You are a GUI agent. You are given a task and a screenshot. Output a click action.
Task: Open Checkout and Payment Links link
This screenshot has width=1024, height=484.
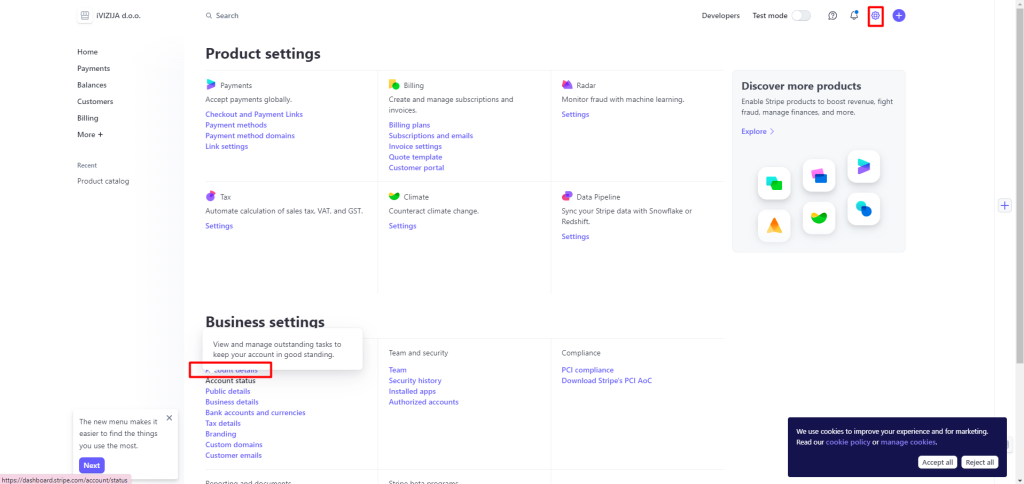point(254,114)
